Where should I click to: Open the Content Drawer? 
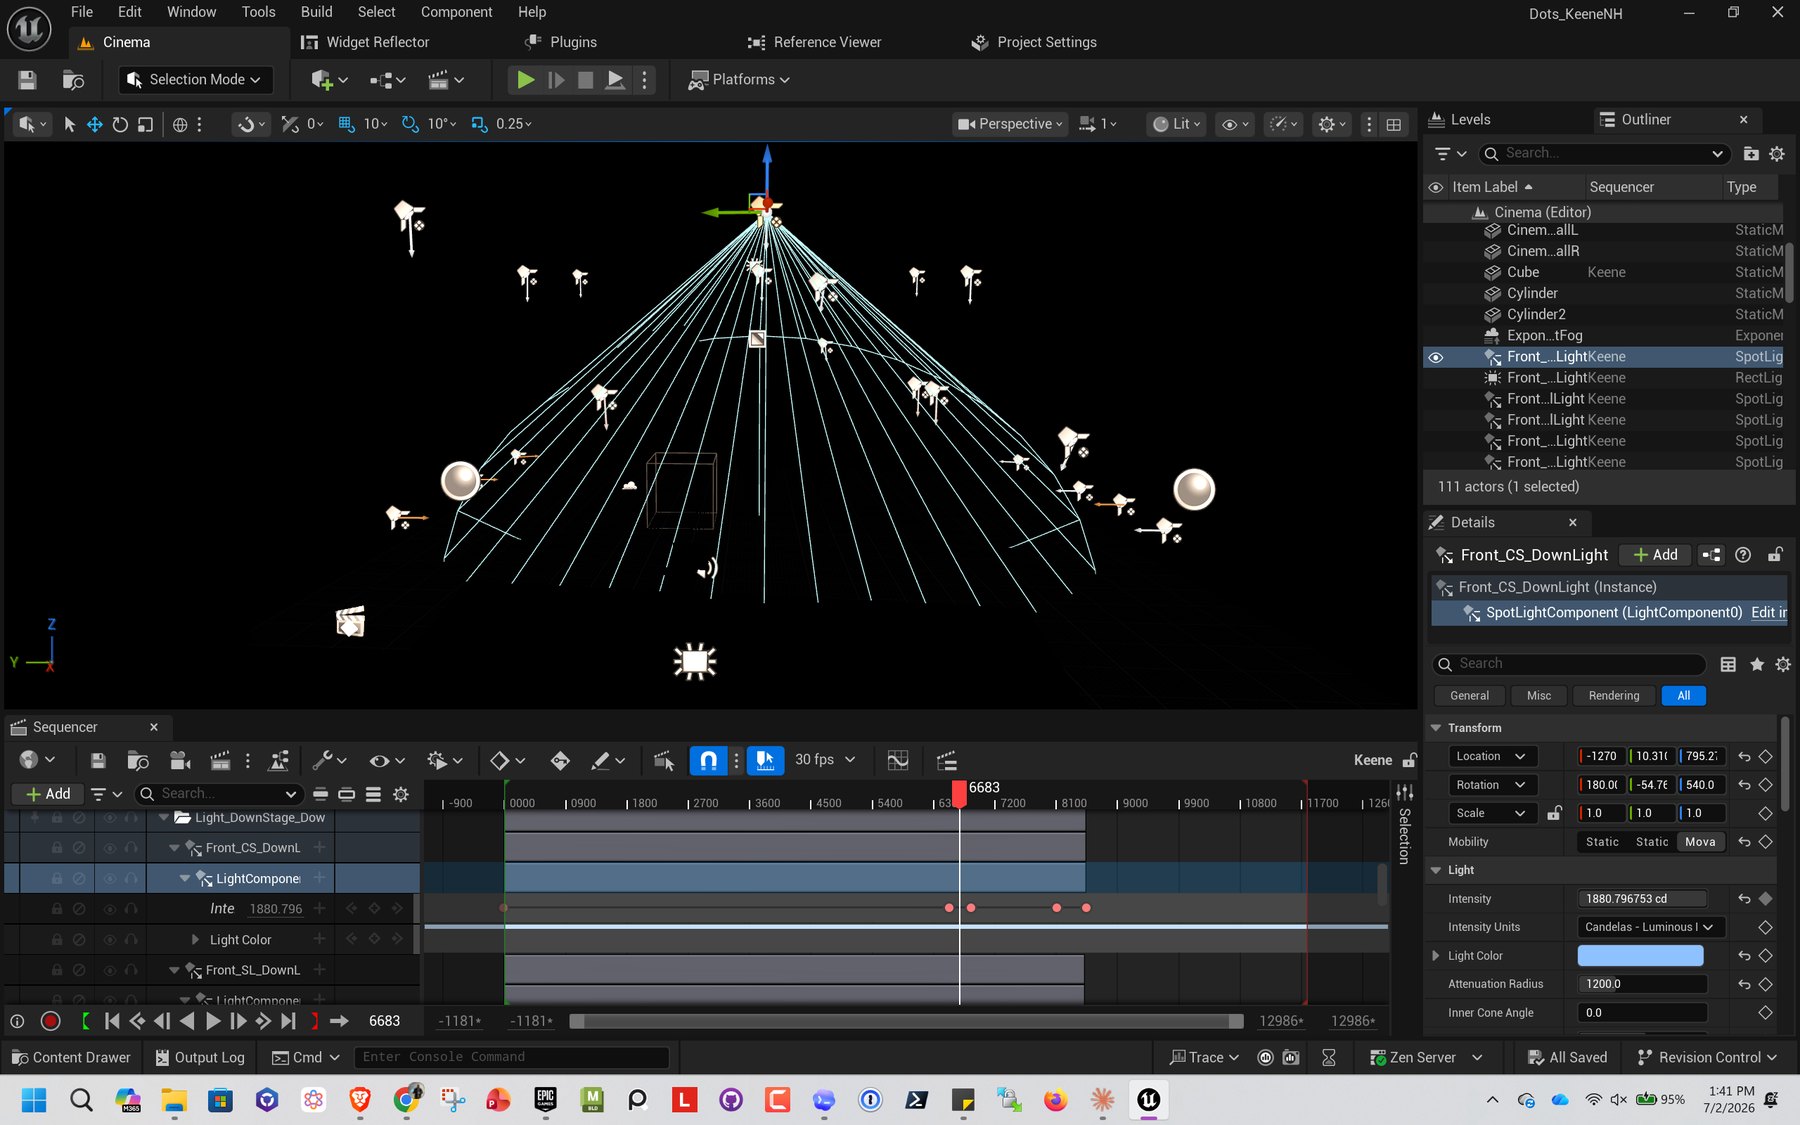pos(70,1057)
